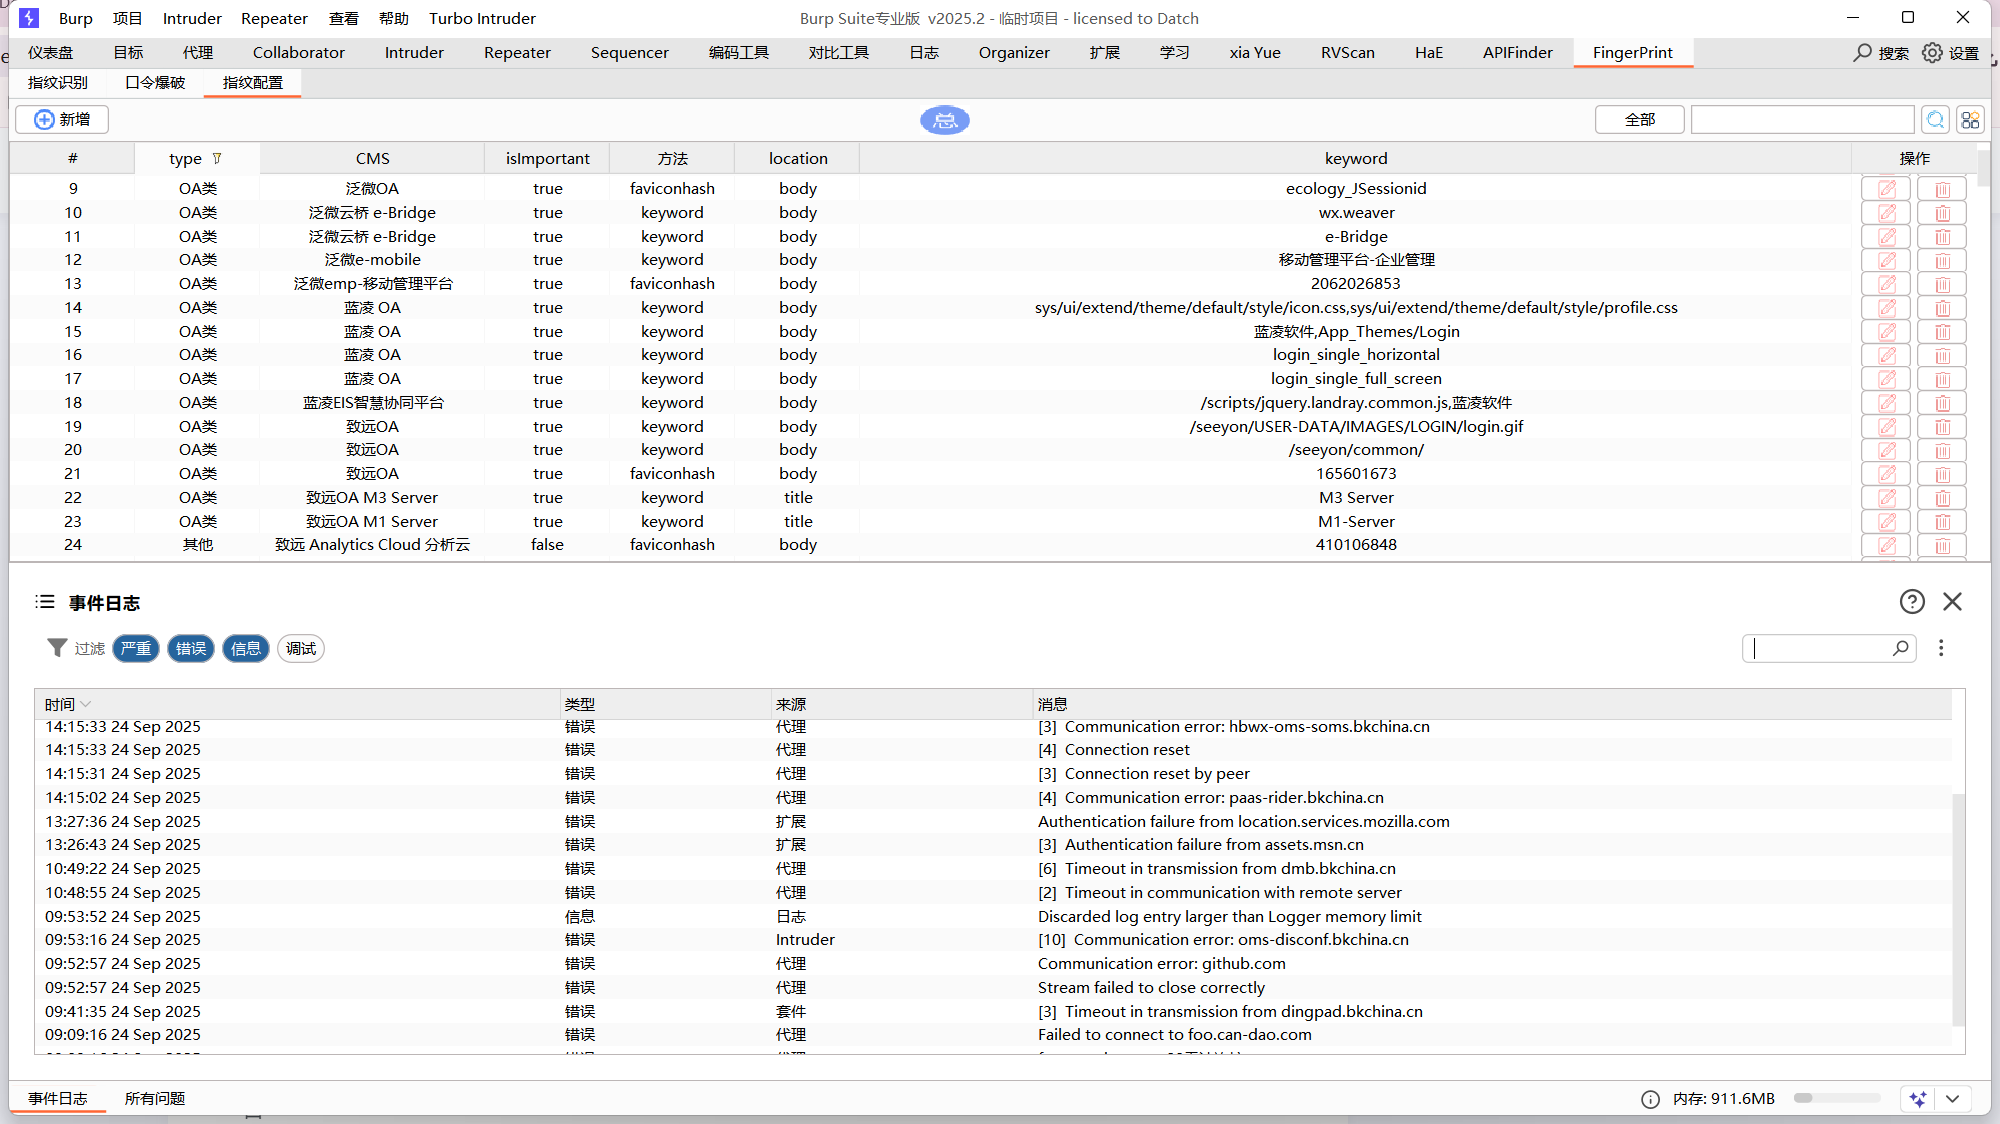Expand the chevron next to AI sparkle button

pos(1952,1098)
